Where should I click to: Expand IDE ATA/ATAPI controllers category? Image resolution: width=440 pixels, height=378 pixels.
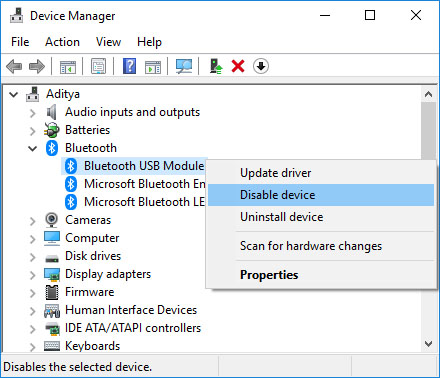coord(32,329)
